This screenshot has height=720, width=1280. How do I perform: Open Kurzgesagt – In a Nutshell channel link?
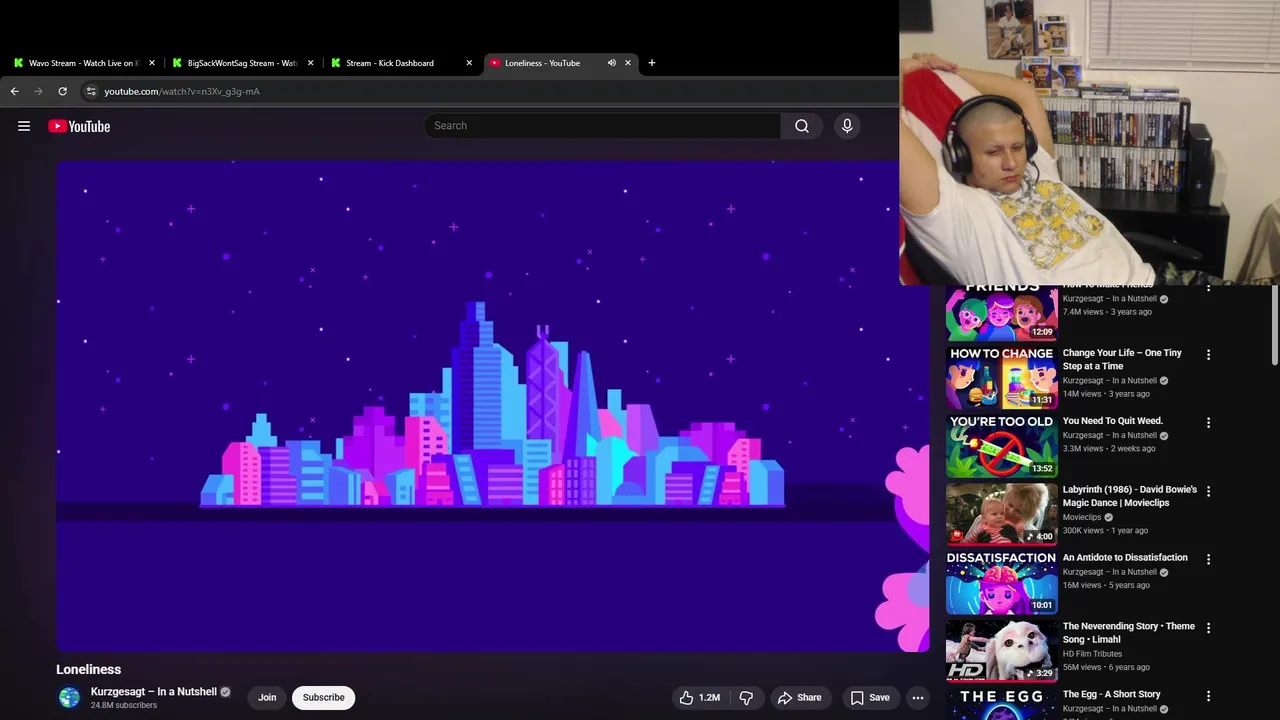pyautogui.click(x=154, y=692)
